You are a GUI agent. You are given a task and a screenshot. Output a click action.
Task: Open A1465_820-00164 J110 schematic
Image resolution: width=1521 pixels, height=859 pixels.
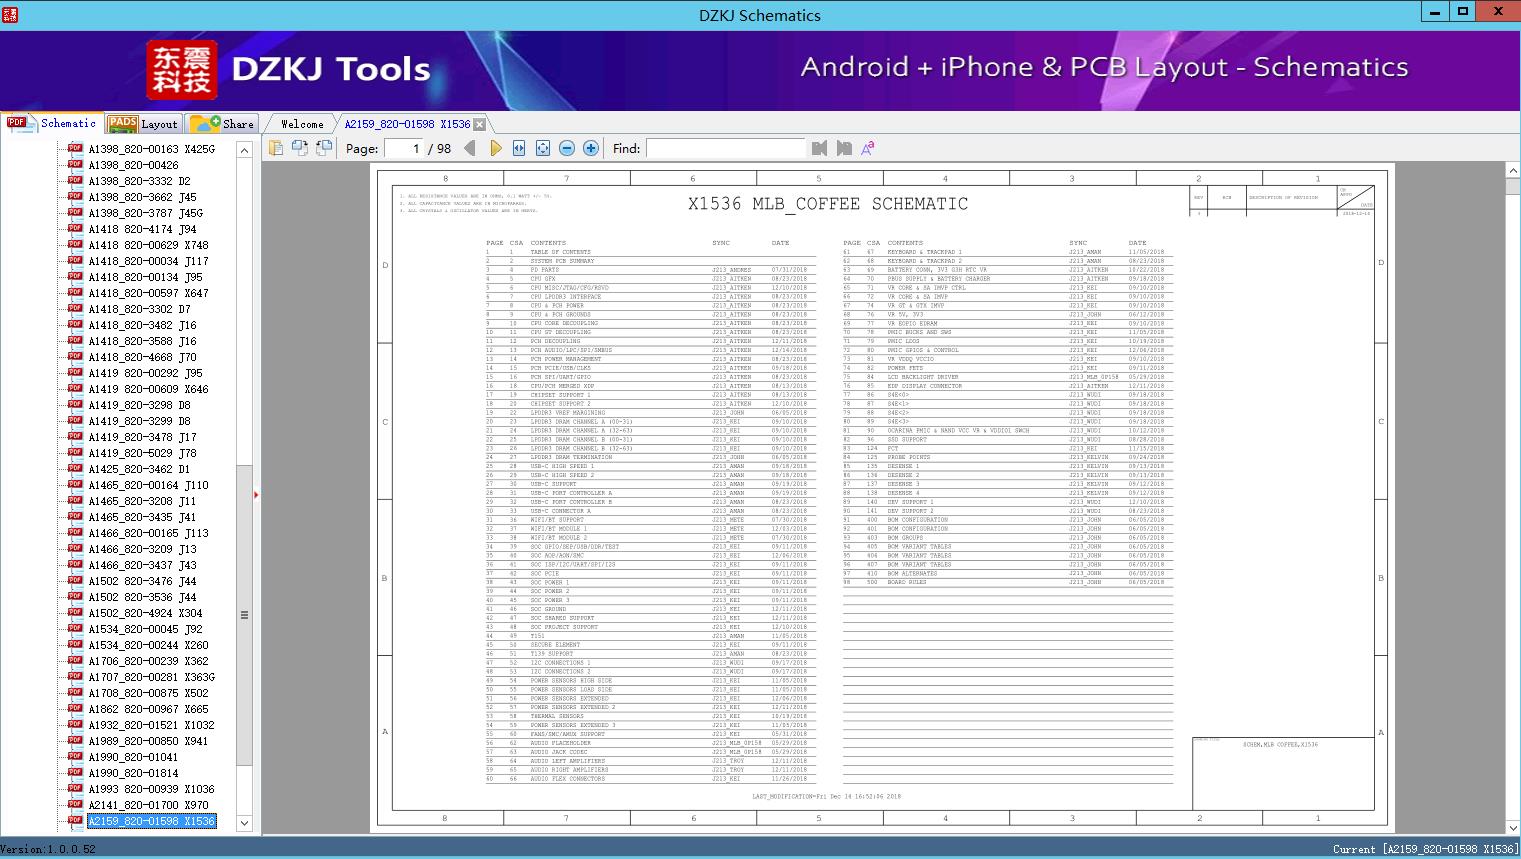pos(148,485)
